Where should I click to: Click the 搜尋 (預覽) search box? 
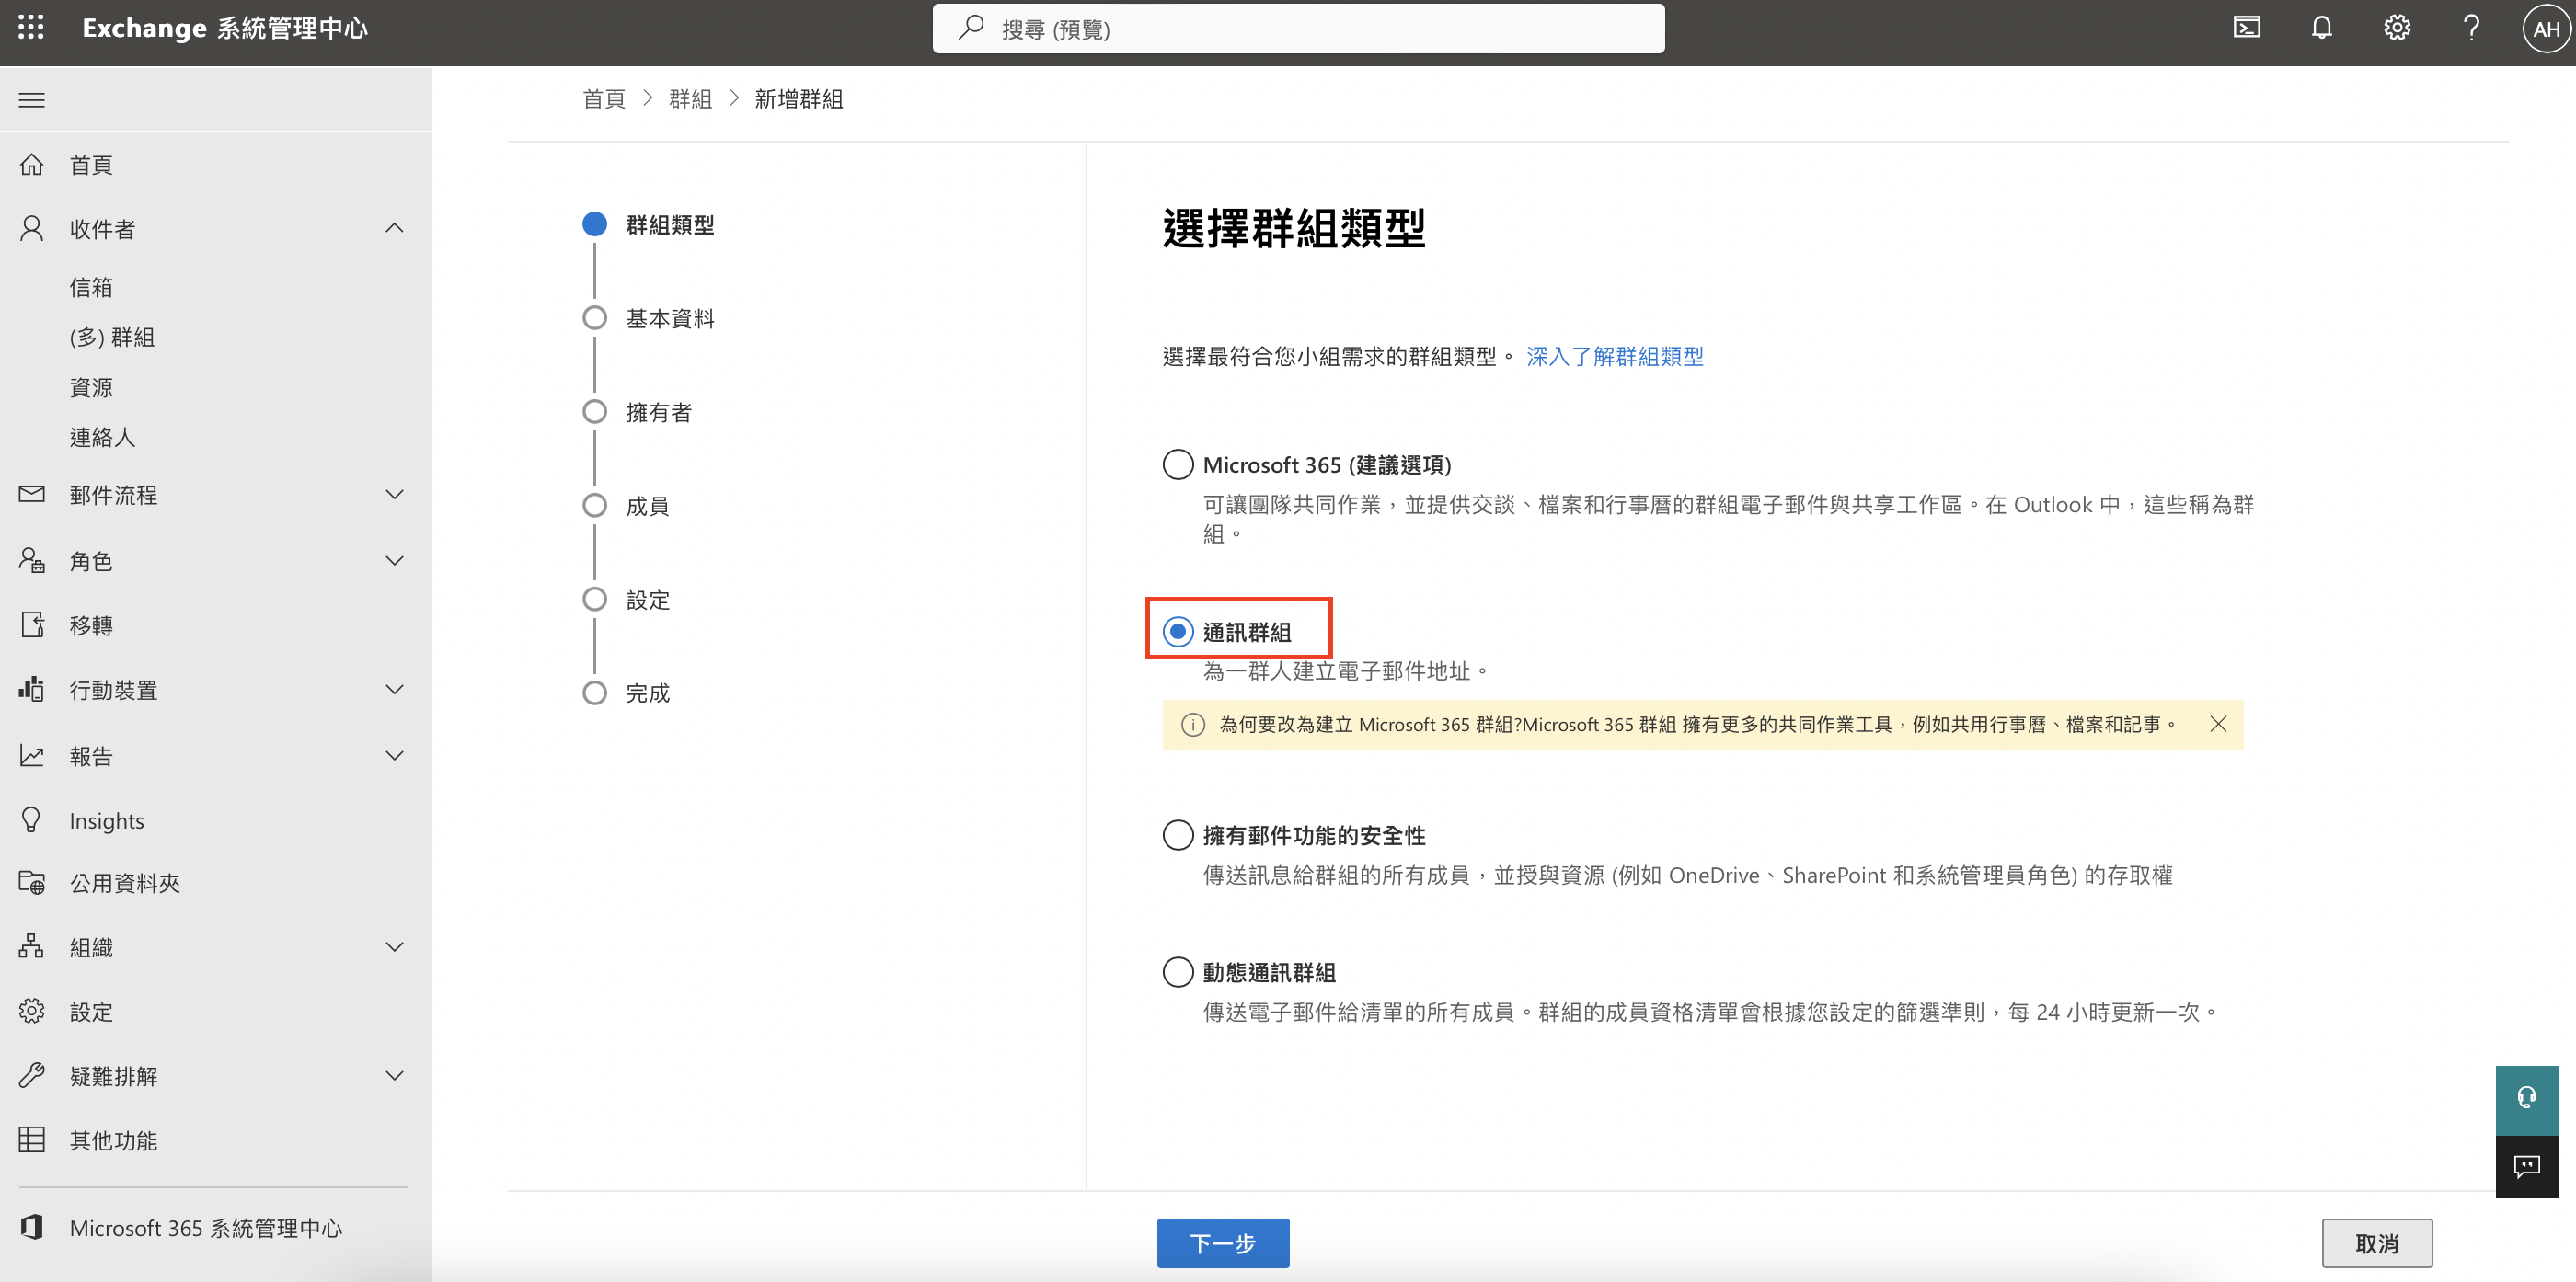(1298, 29)
